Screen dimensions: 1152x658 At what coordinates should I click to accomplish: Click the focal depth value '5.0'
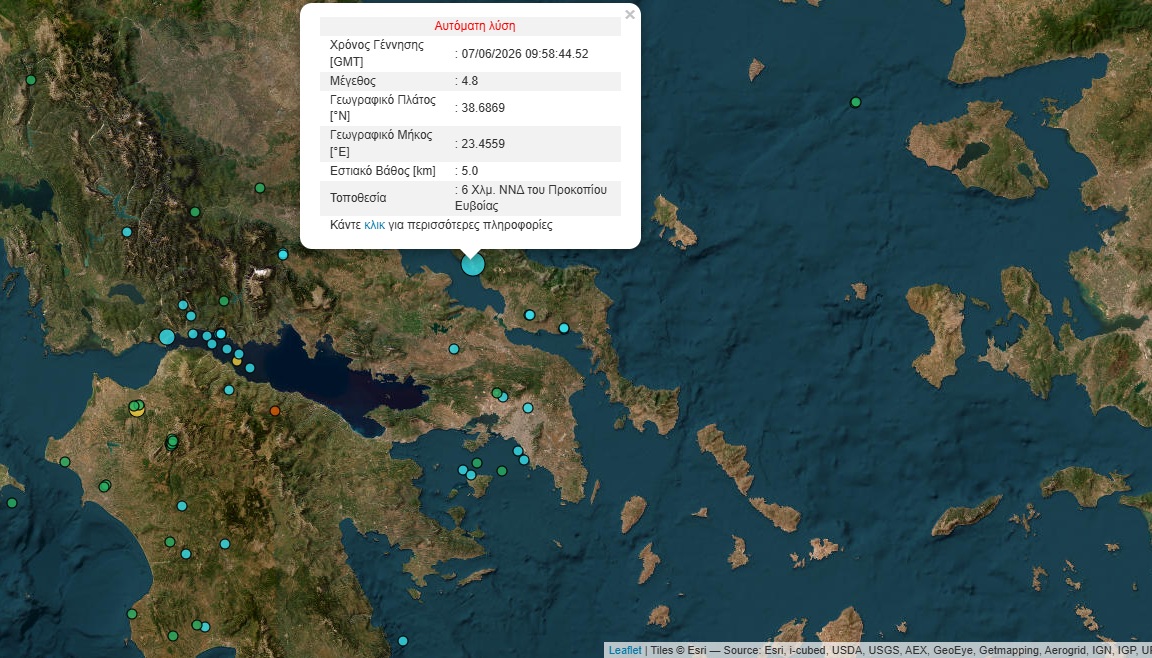click(x=469, y=171)
